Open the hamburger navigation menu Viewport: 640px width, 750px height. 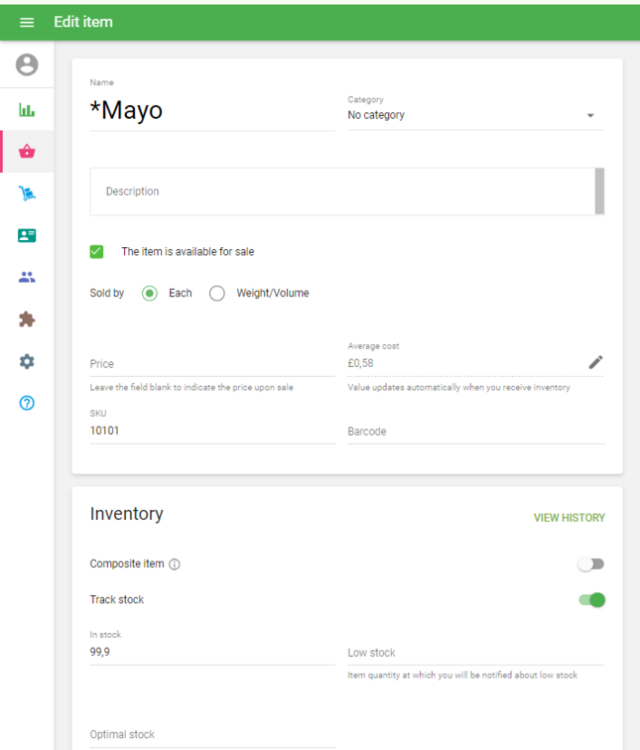click(27, 21)
